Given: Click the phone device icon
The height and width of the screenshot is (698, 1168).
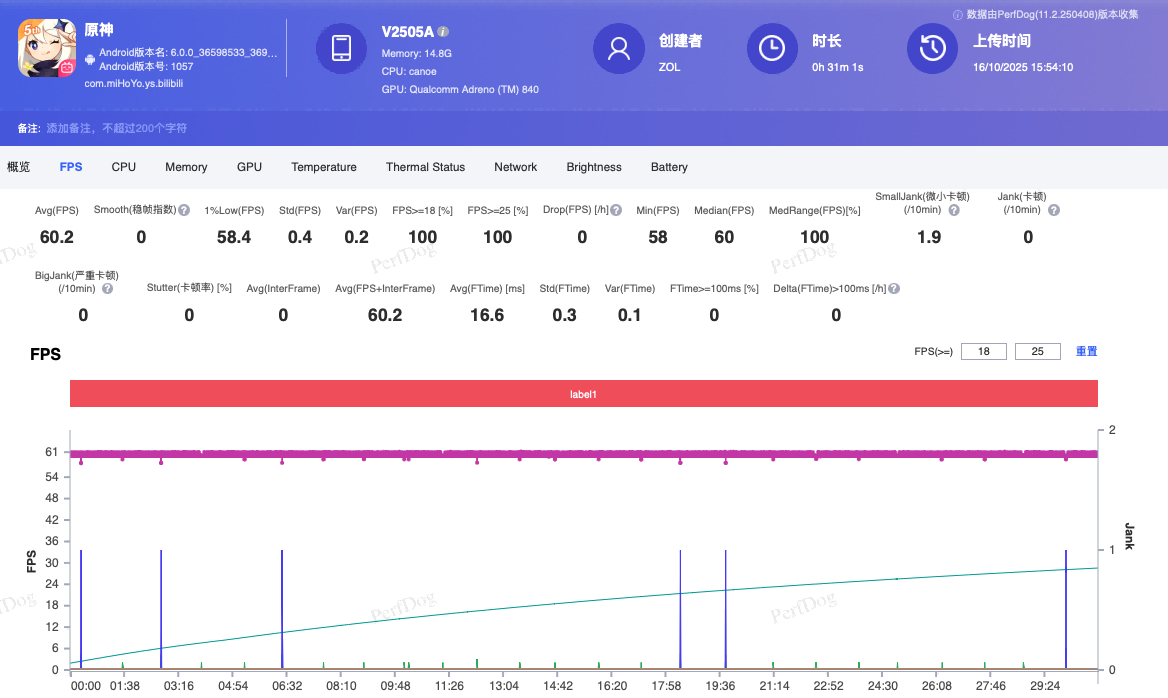Looking at the screenshot, I should (341, 48).
